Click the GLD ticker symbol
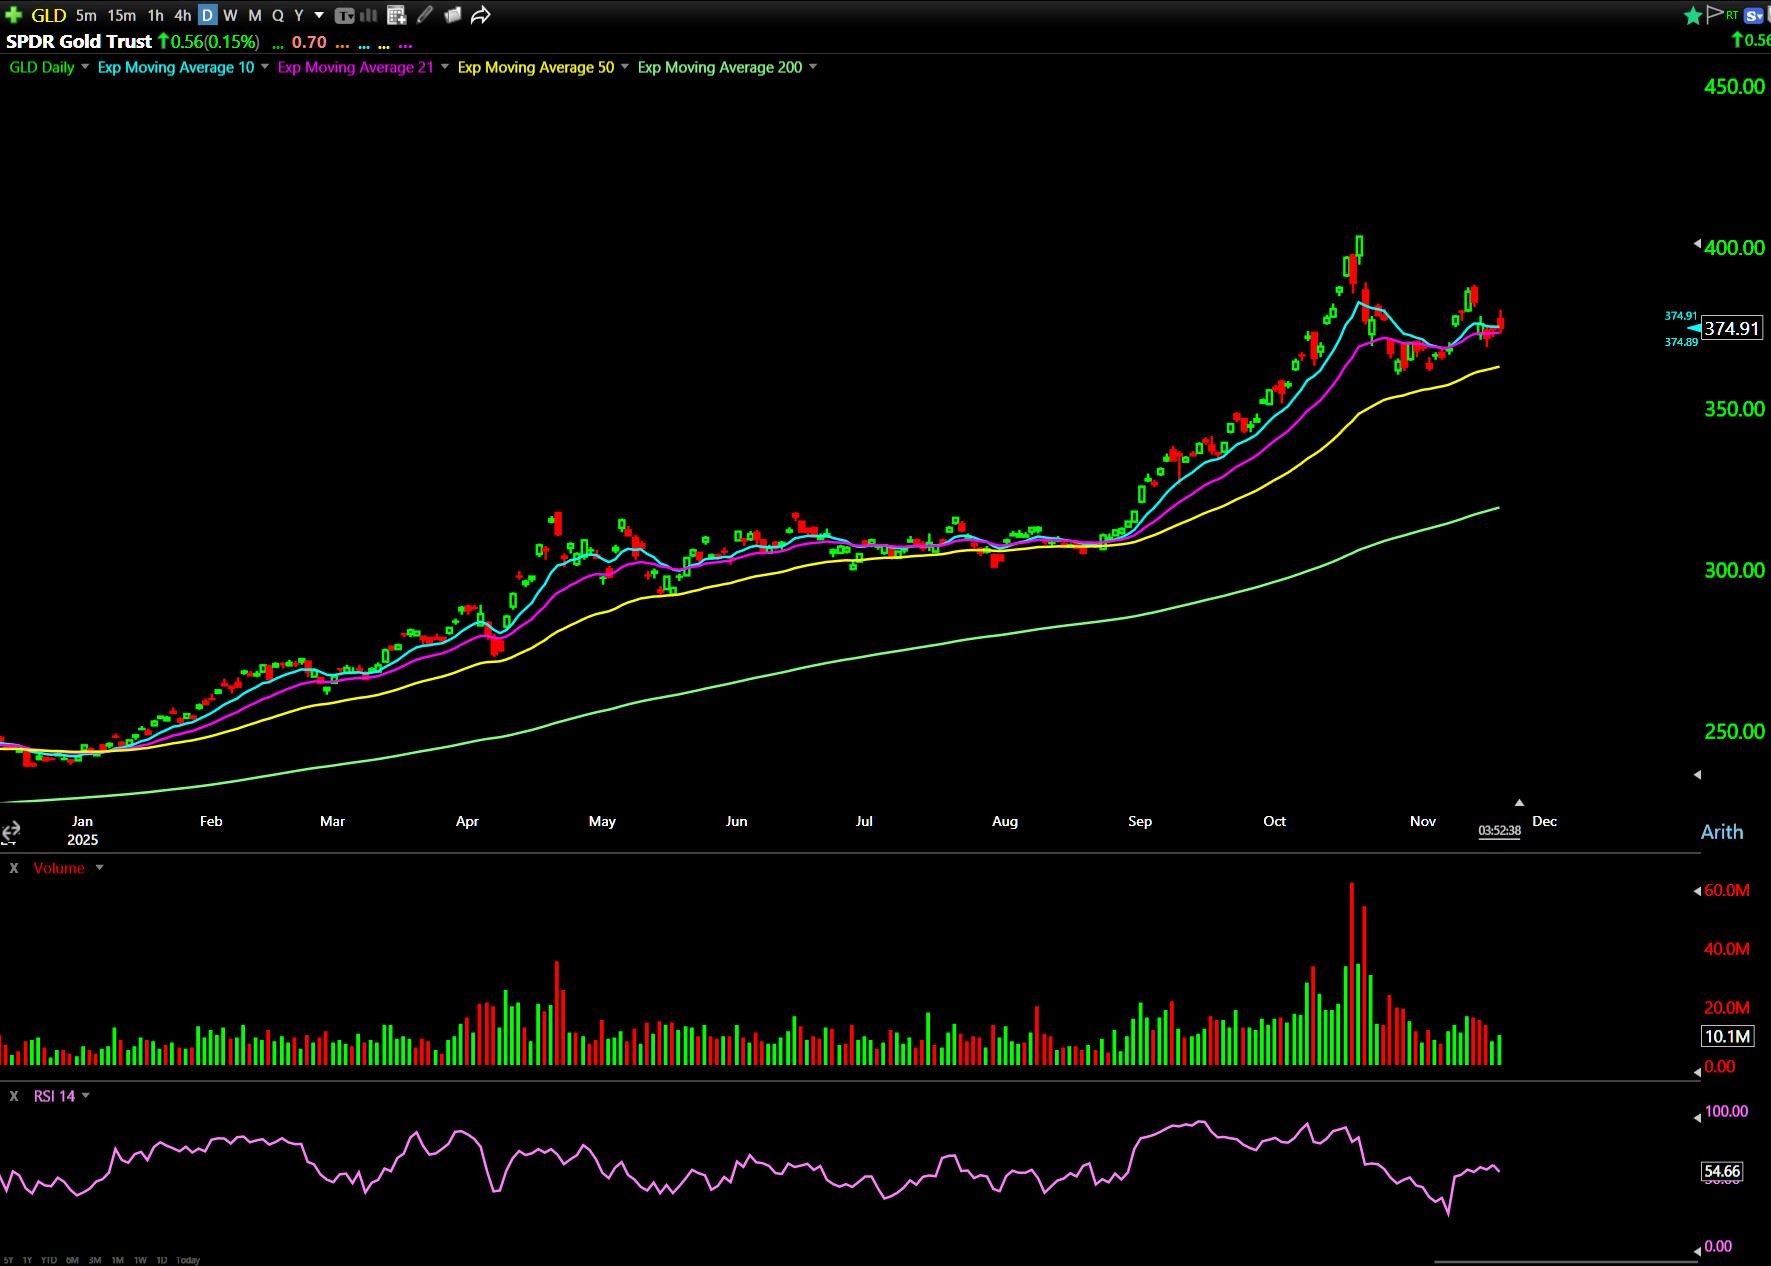This screenshot has width=1771, height=1266. click(48, 15)
